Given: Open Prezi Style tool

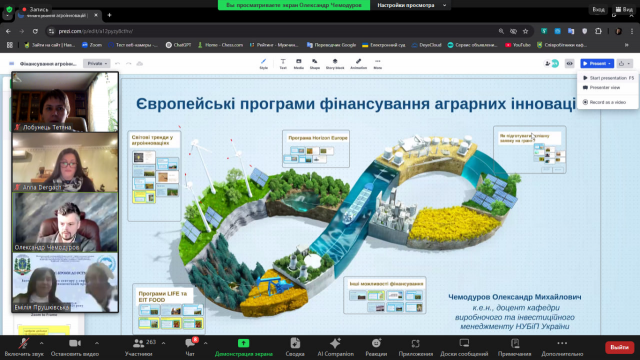Looking at the screenshot, I should pyautogui.click(x=264, y=64).
